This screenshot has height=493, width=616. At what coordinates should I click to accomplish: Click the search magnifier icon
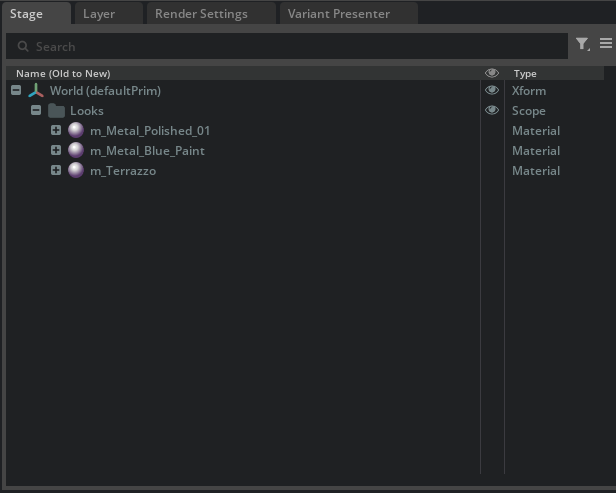click(x=23, y=47)
